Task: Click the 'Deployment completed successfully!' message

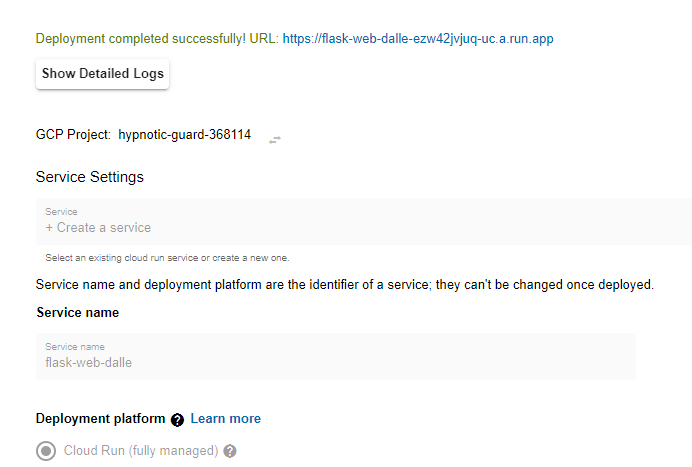Action: click(157, 39)
